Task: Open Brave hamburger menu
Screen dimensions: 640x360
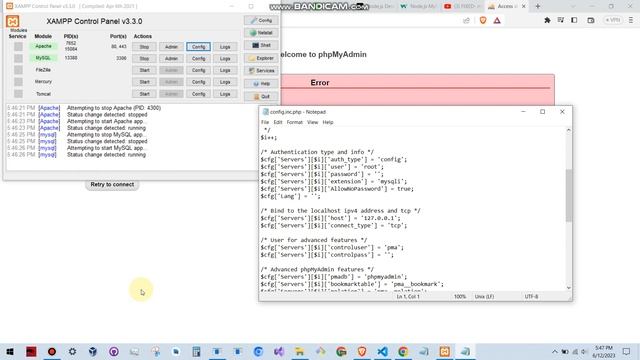Action: tap(631, 20)
